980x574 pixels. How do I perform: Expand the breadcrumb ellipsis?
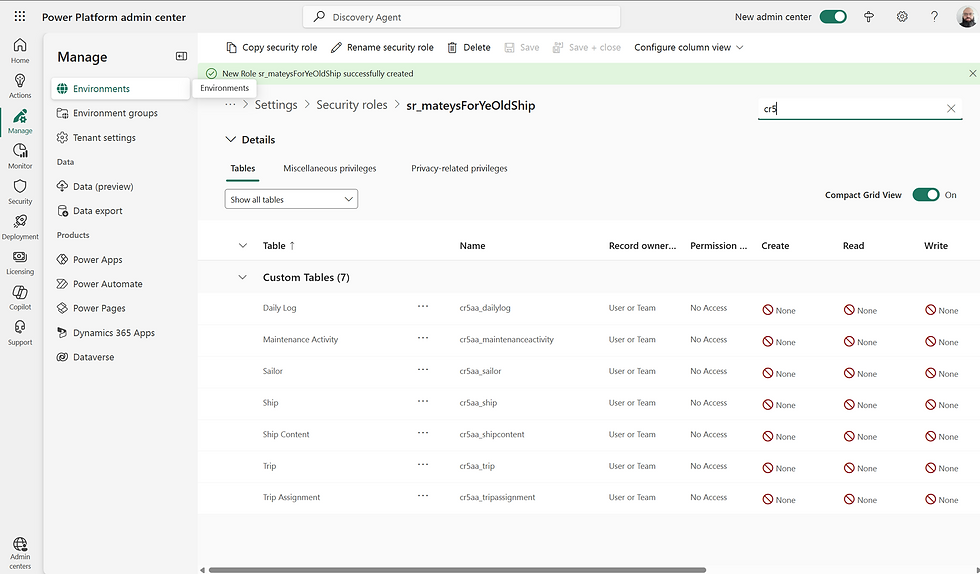point(230,104)
